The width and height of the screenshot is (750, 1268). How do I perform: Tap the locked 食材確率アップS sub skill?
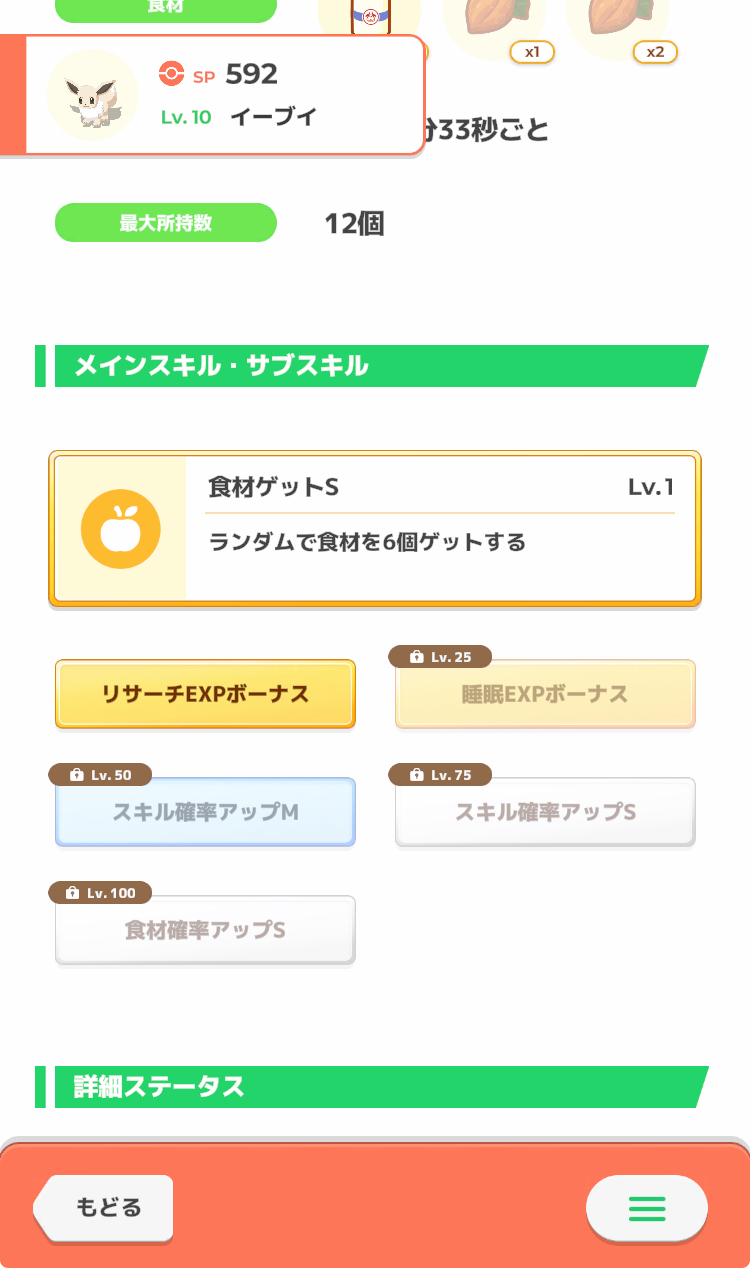205,930
